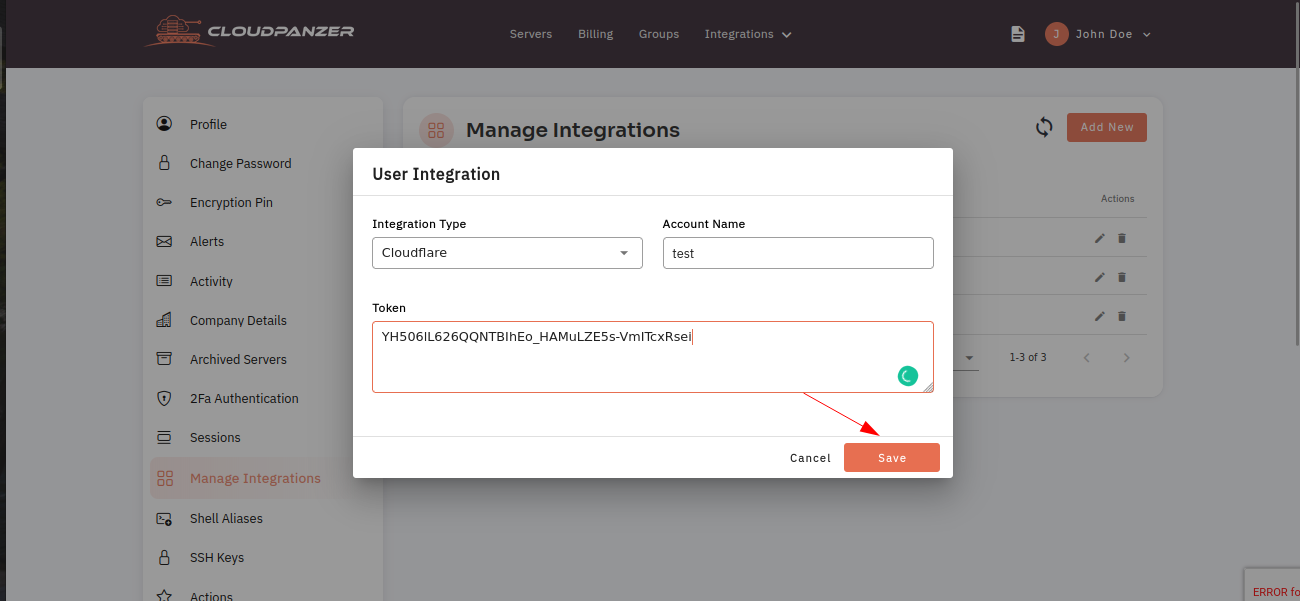Viewport: 1300px width, 601px height.
Task: Open the Servers menu item
Action: click(531, 34)
